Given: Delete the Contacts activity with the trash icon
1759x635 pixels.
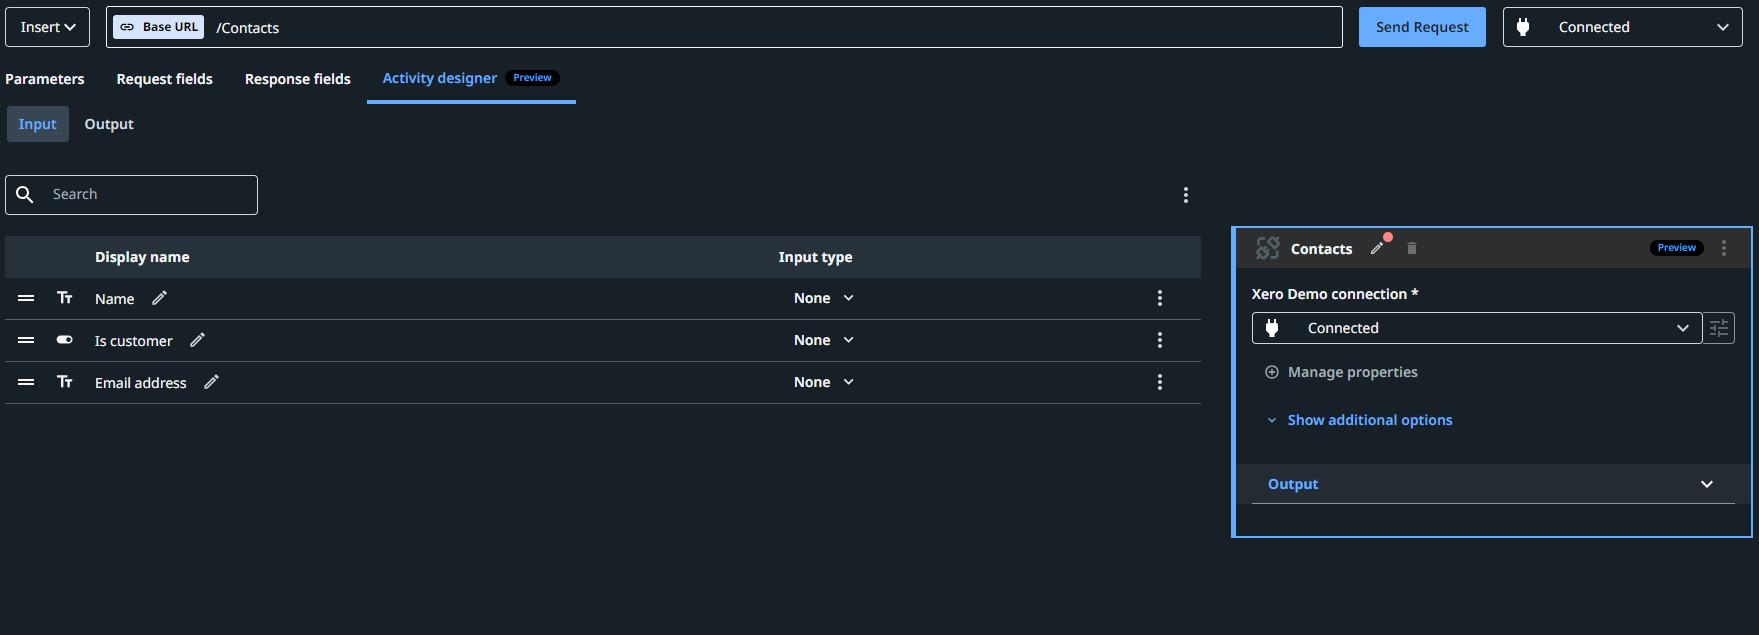Looking at the screenshot, I should (1412, 248).
